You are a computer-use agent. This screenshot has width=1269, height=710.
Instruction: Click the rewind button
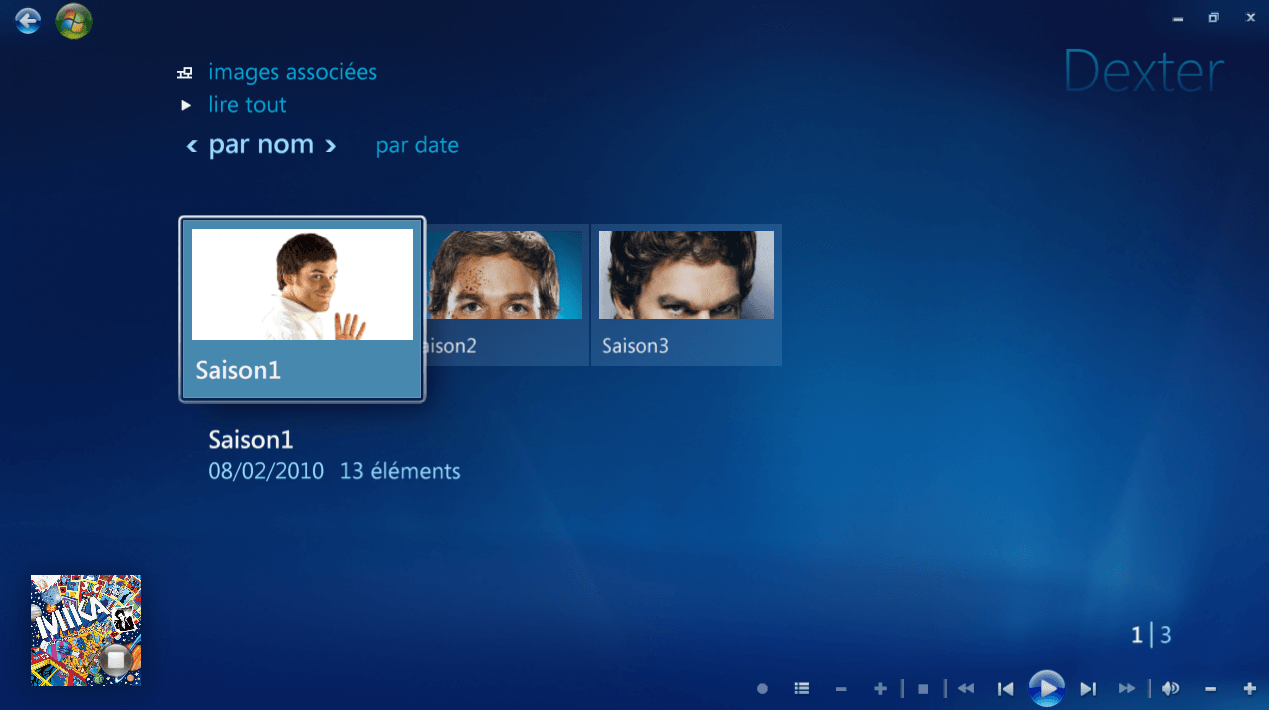[966, 689]
